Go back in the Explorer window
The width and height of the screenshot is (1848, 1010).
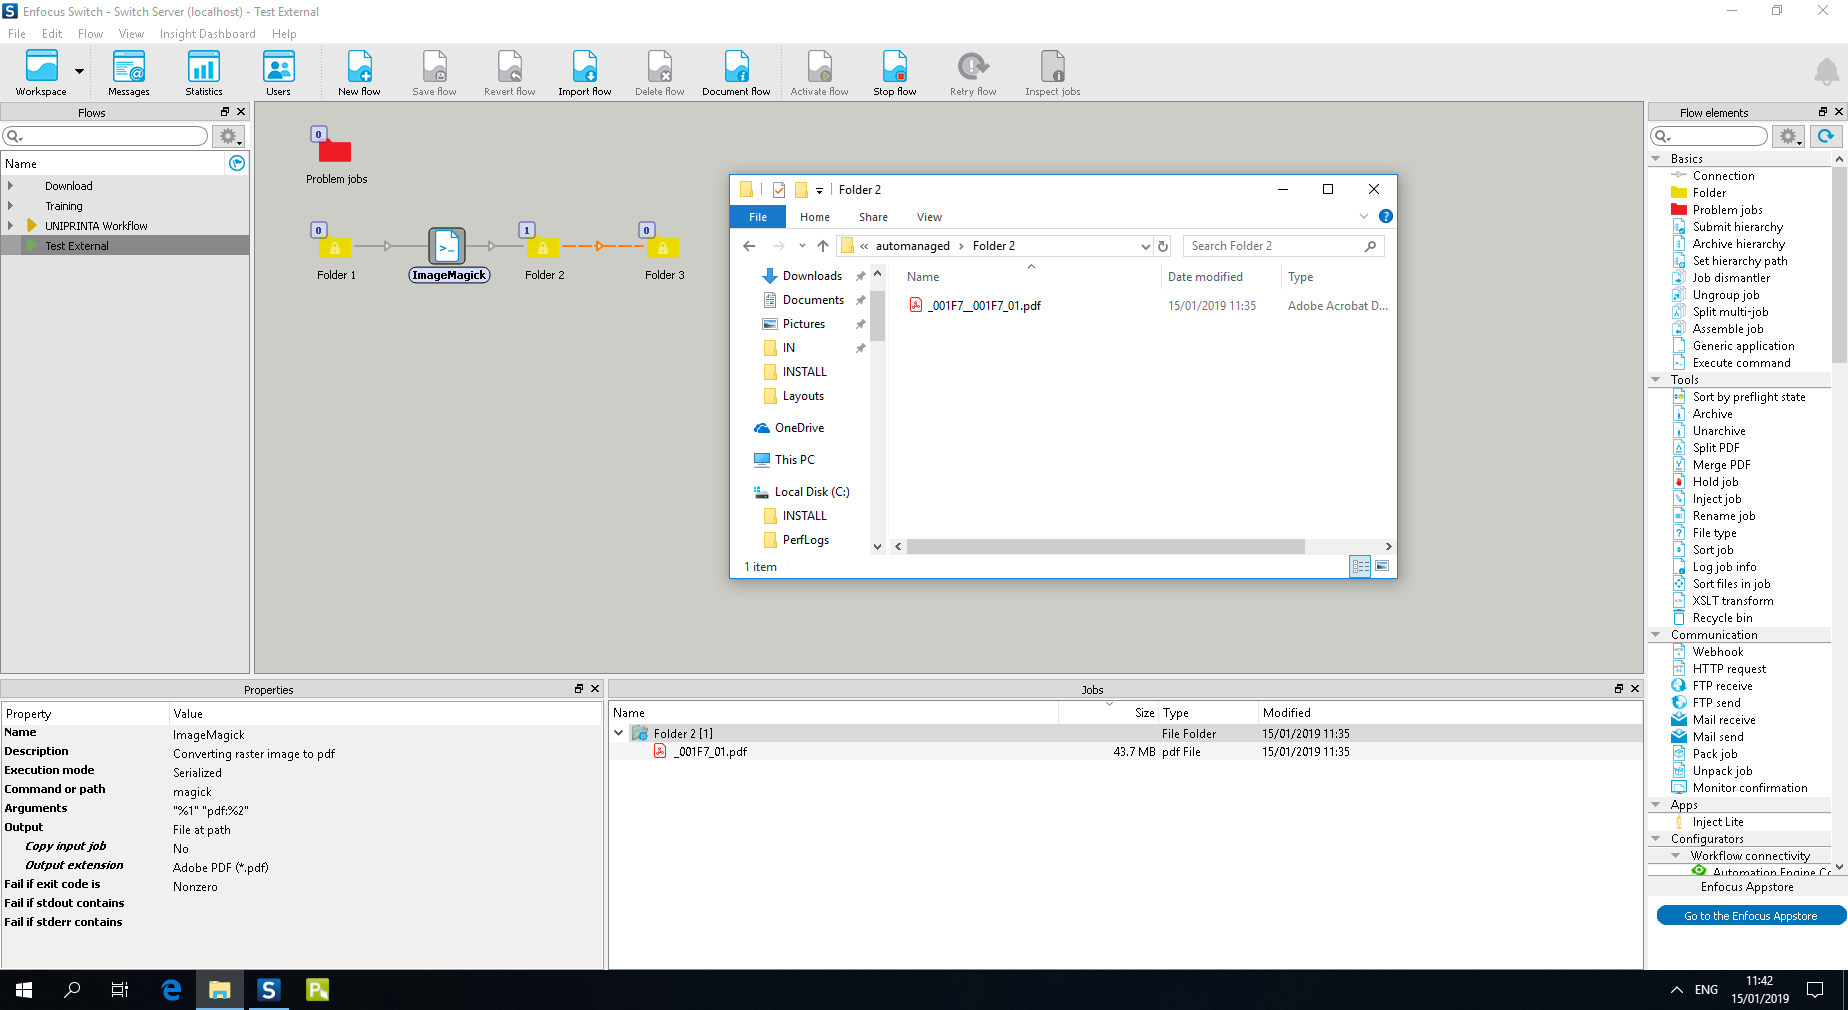point(749,246)
